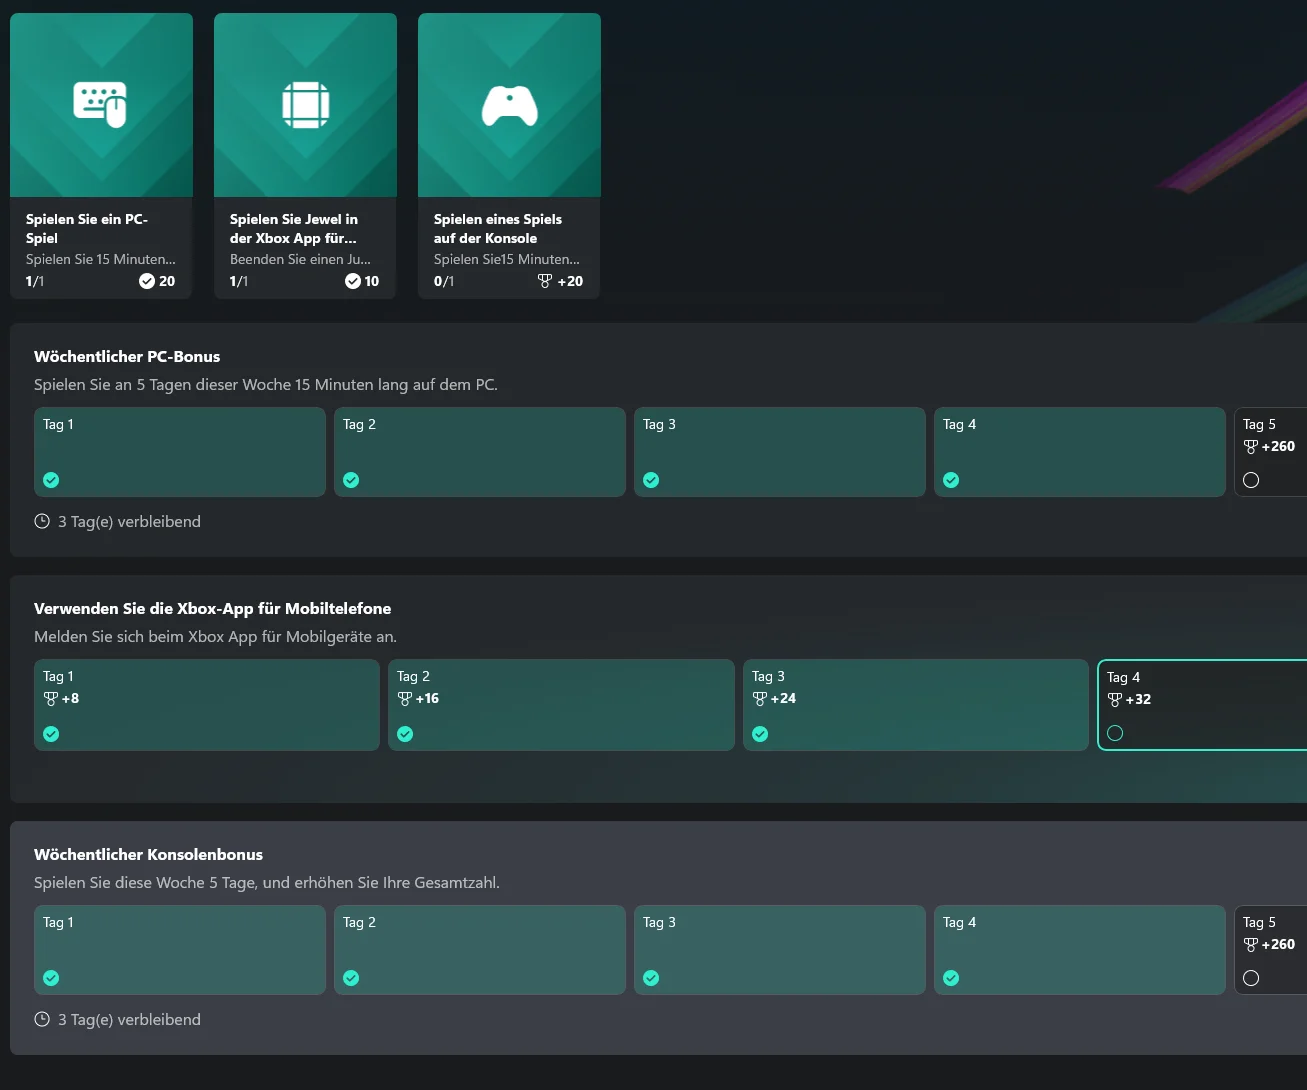Select Konsolenbonus Tag 3 tile
The image size is (1307, 1090).
coord(780,950)
